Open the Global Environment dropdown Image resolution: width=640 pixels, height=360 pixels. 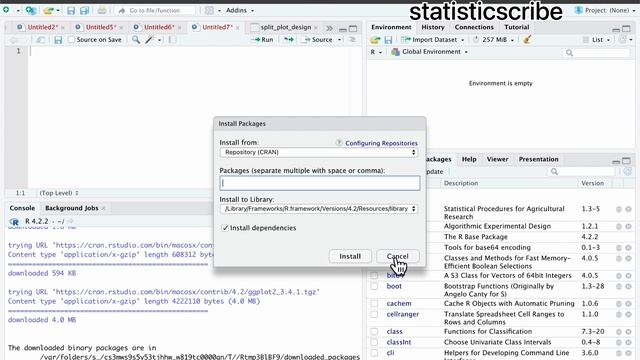click(430, 52)
